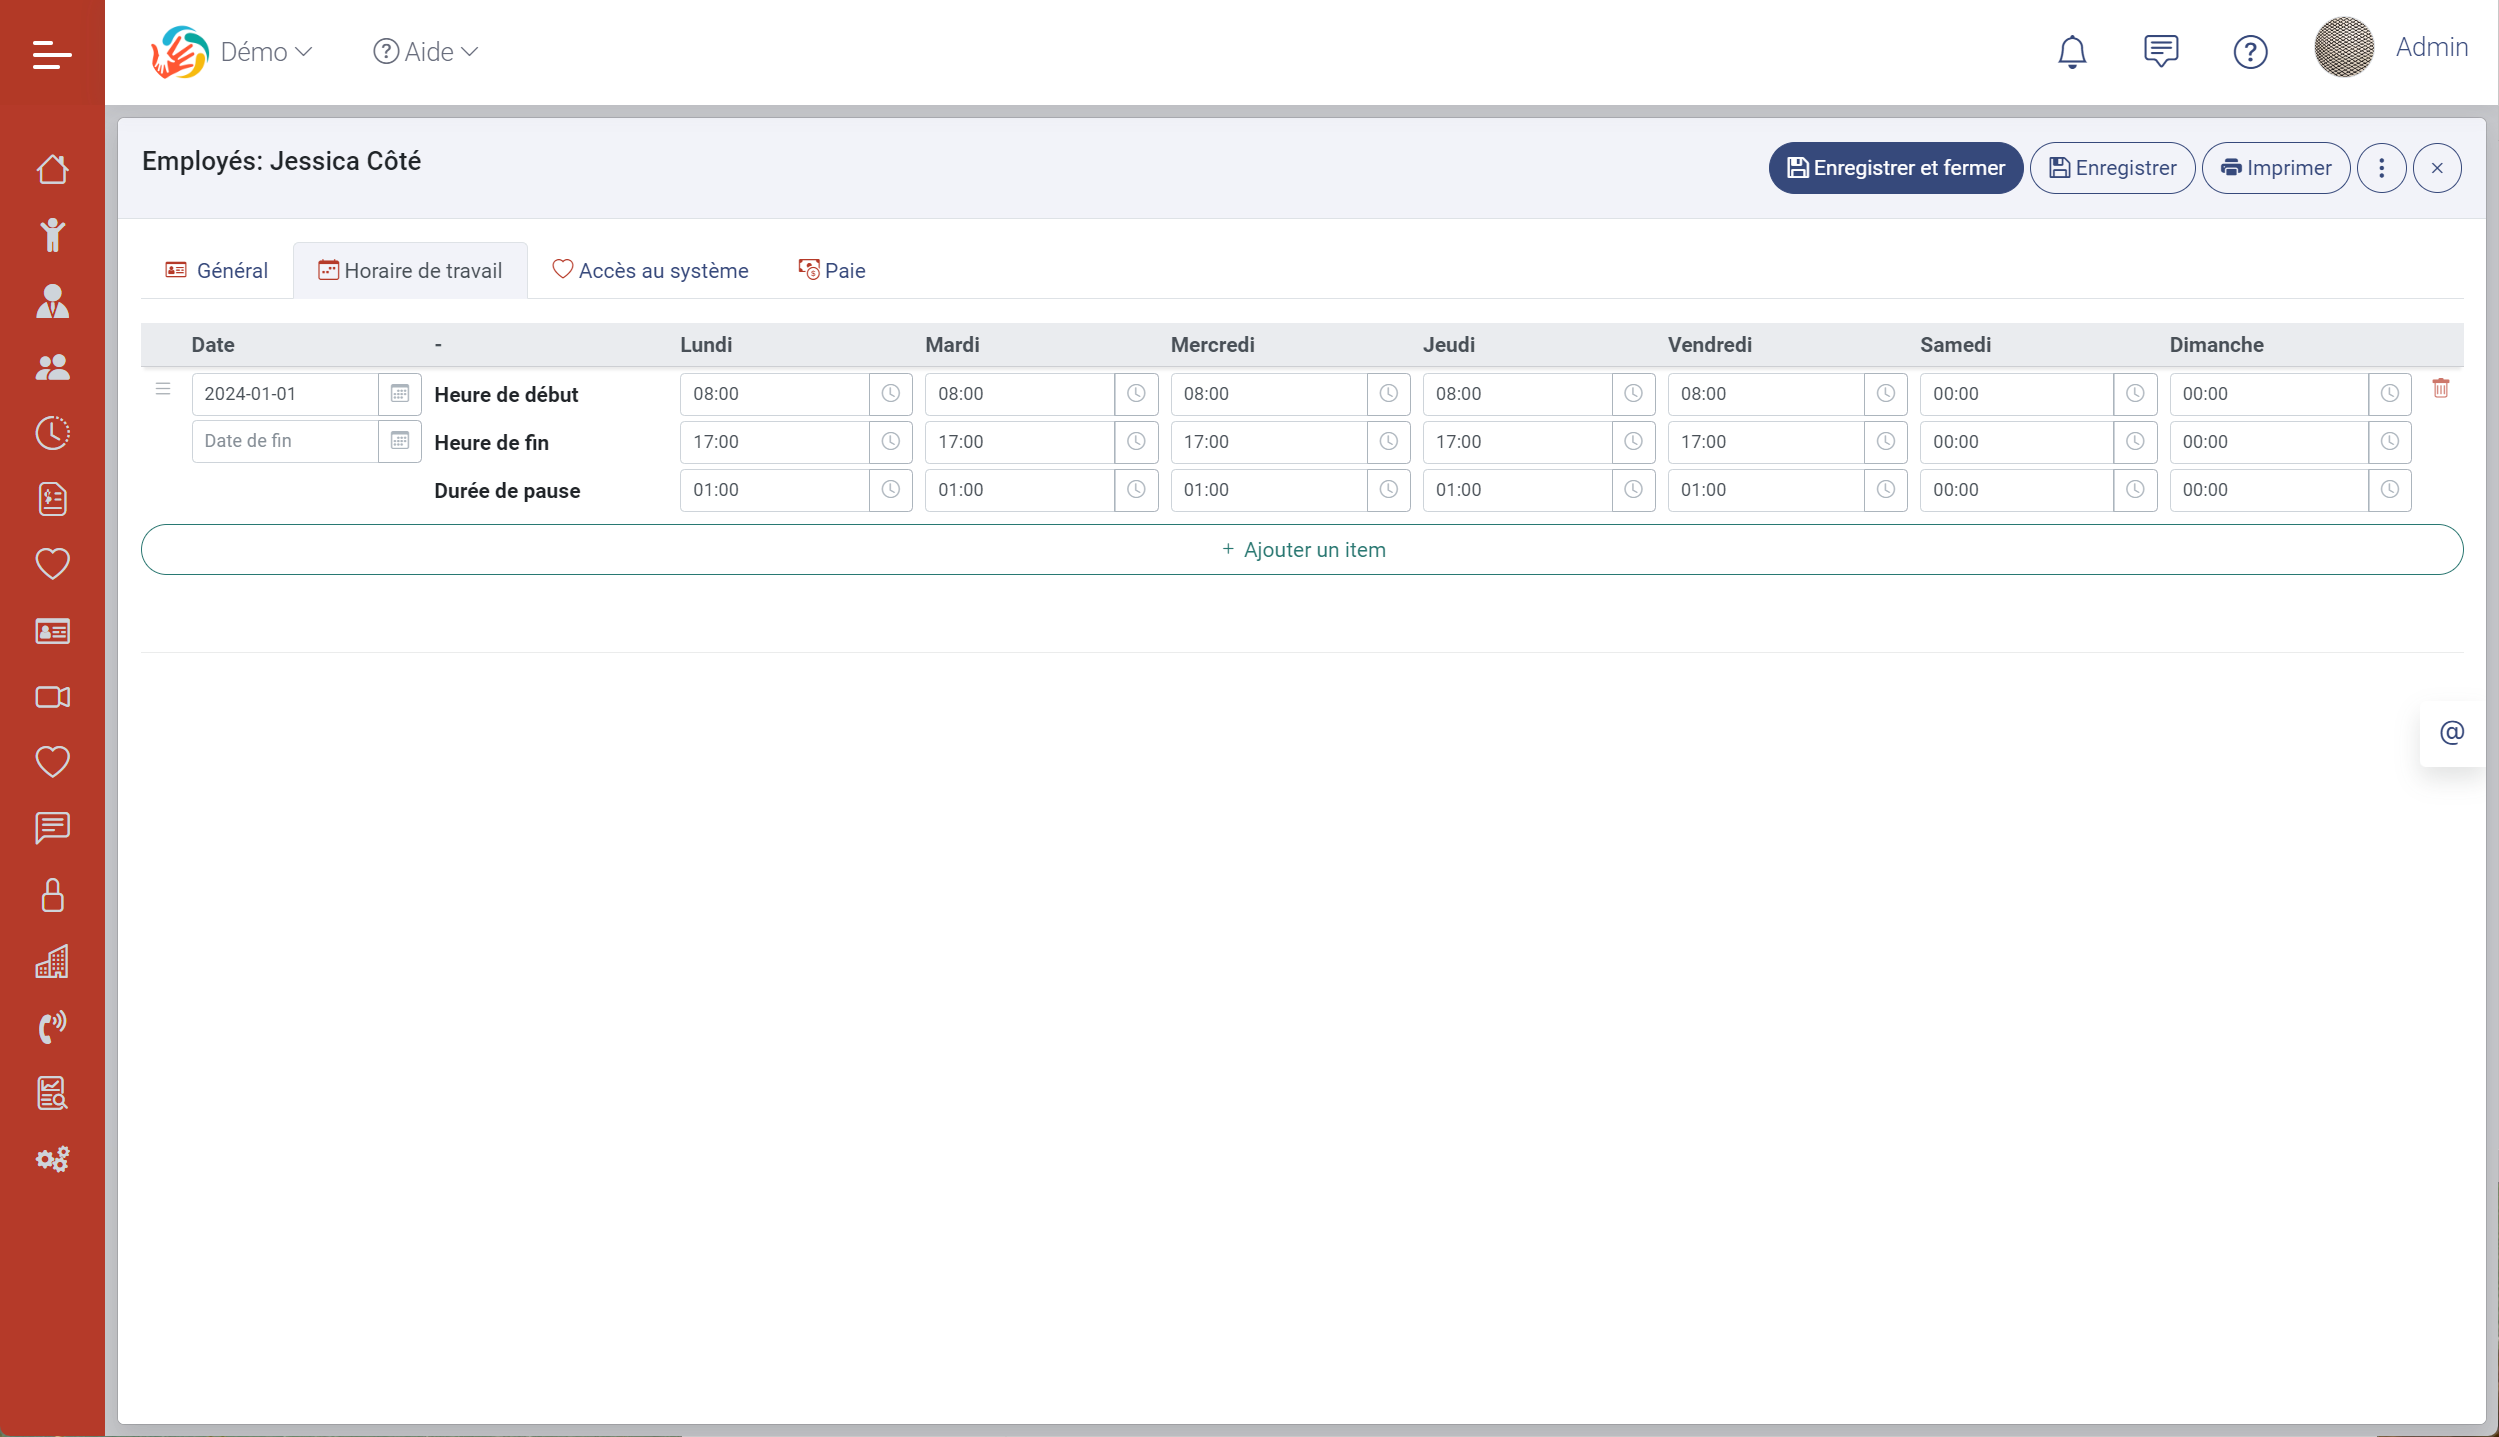Open the three-dot more options button
The image size is (2499, 1437).
click(x=2381, y=168)
